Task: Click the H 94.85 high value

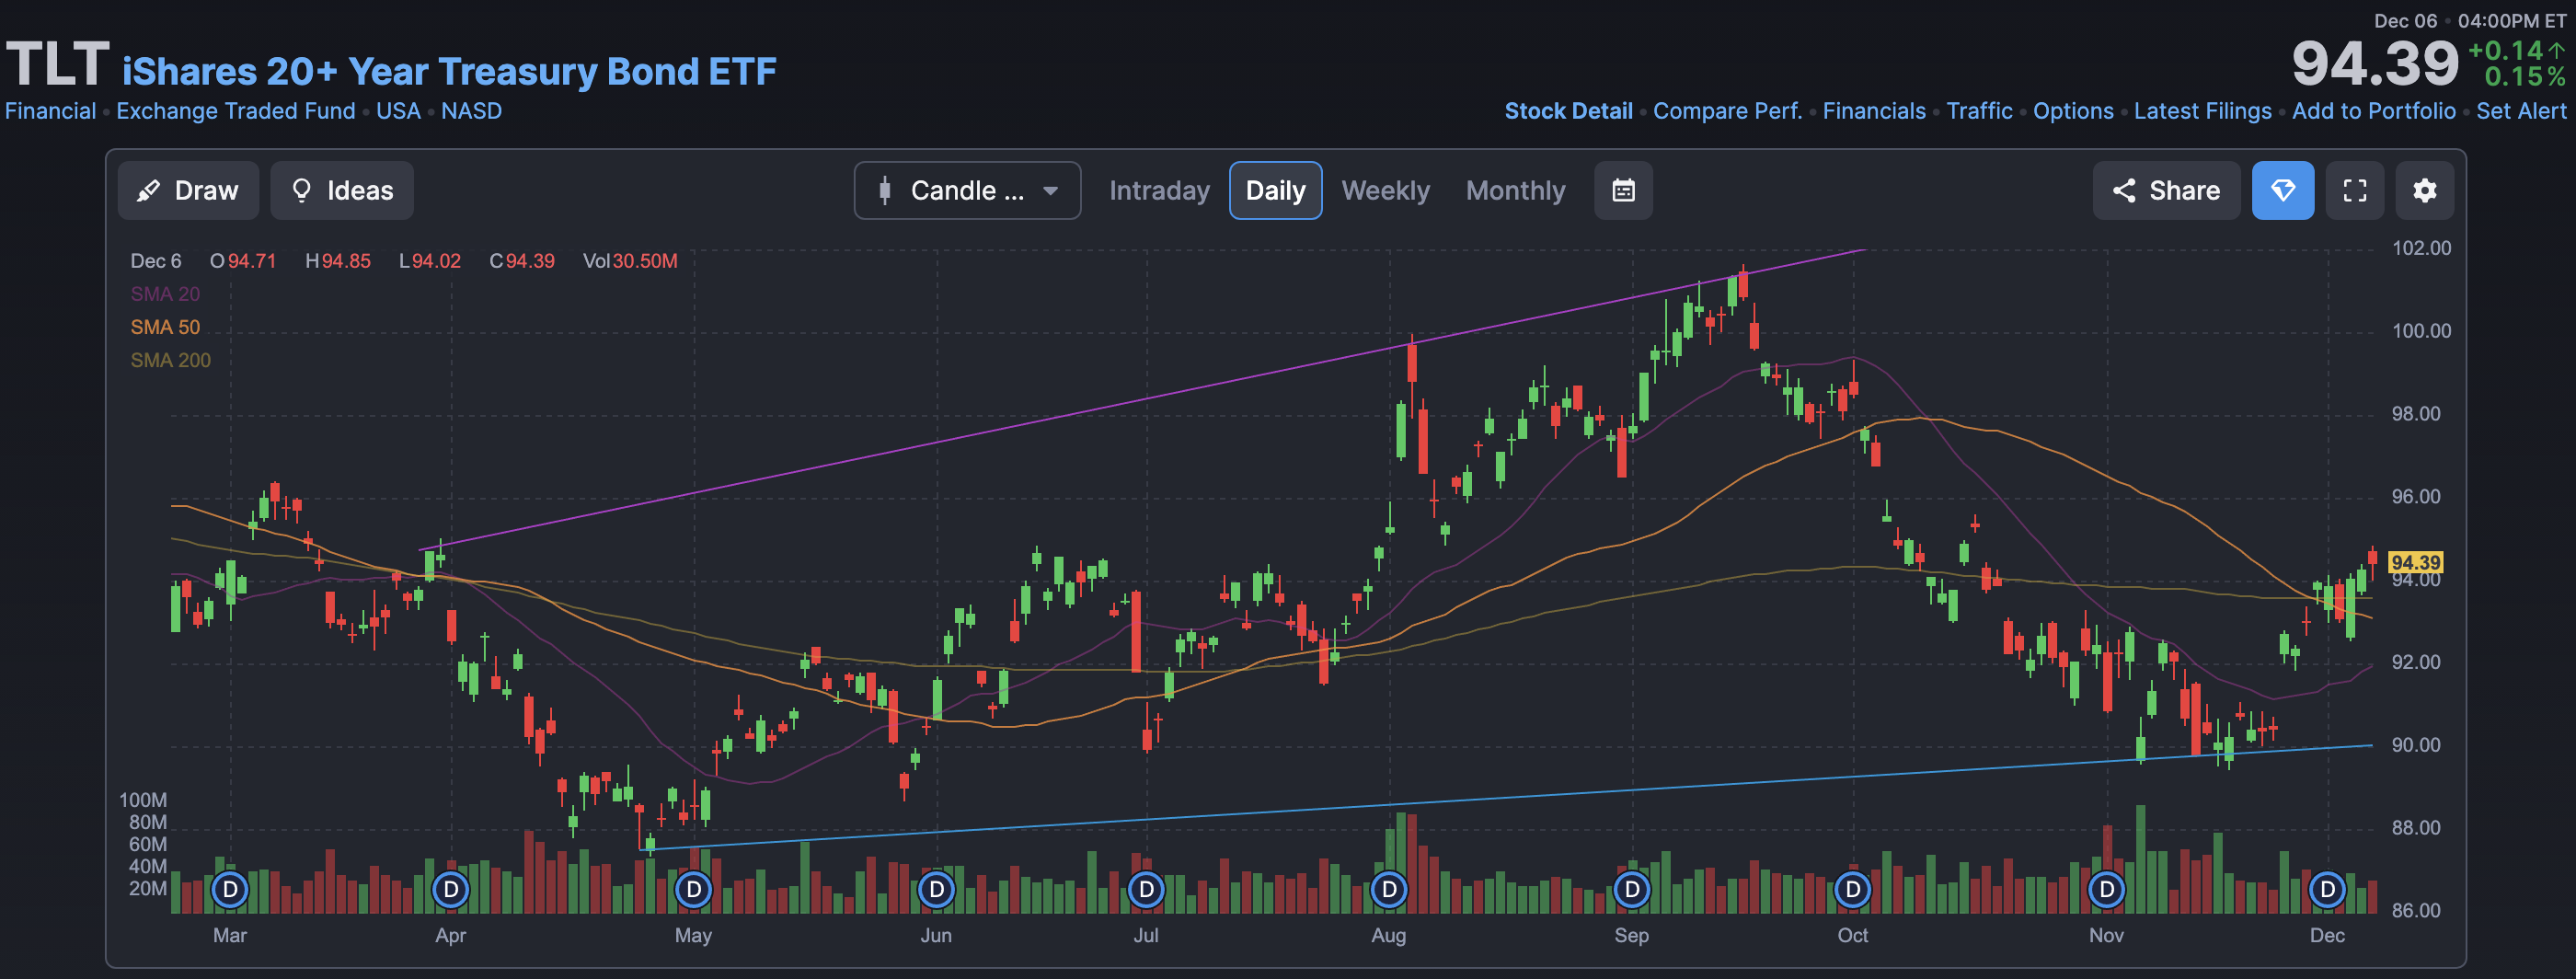Action: (x=338, y=261)
